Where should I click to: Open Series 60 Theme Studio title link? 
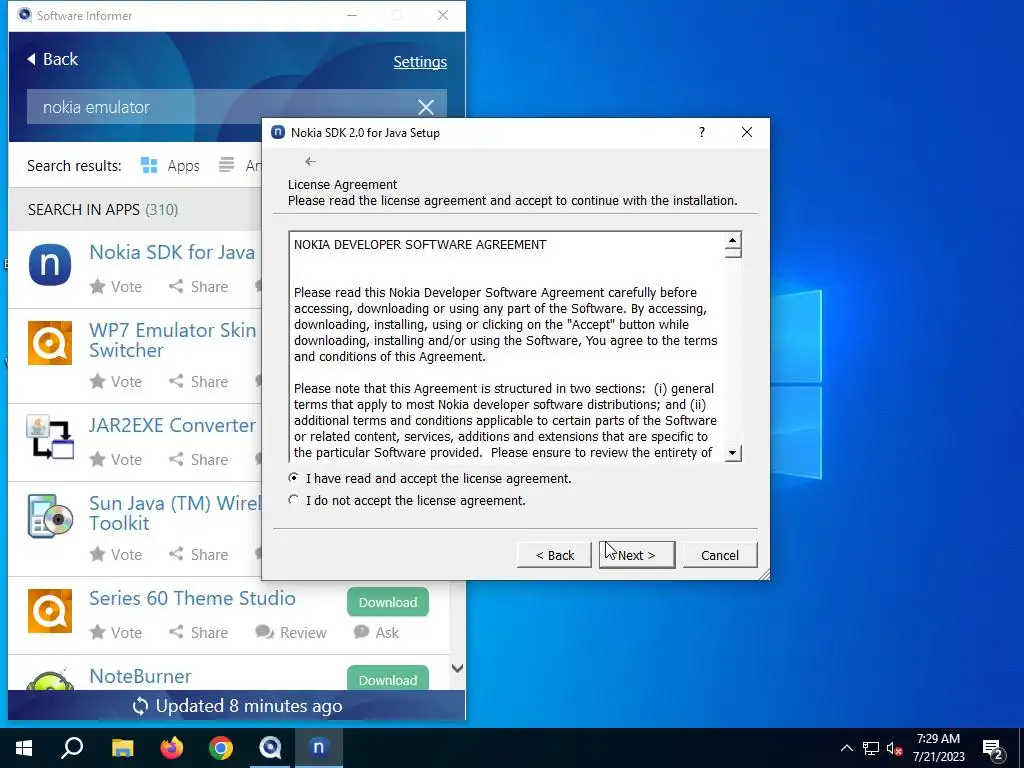pos(192,598)
